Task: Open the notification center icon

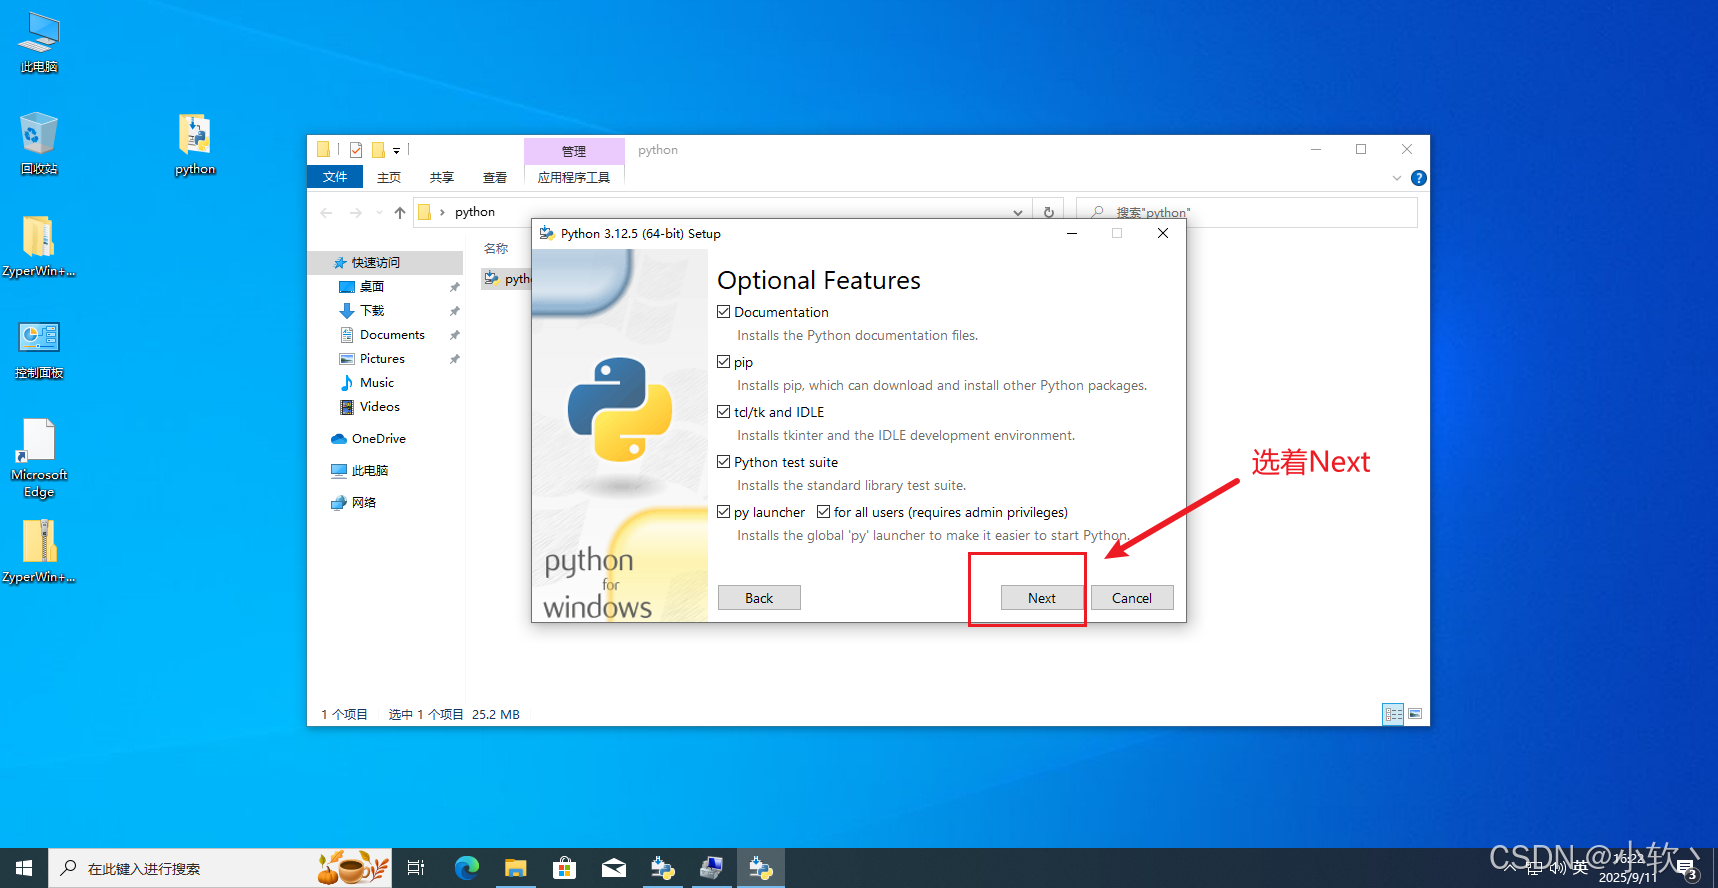Action: point(1686,868)
